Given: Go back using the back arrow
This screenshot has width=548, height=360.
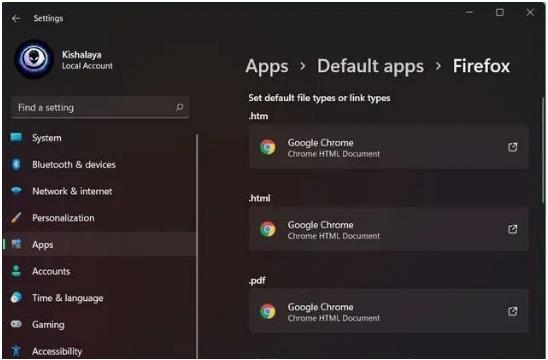Looking at the screenshot, I should [x=16, y=18].
